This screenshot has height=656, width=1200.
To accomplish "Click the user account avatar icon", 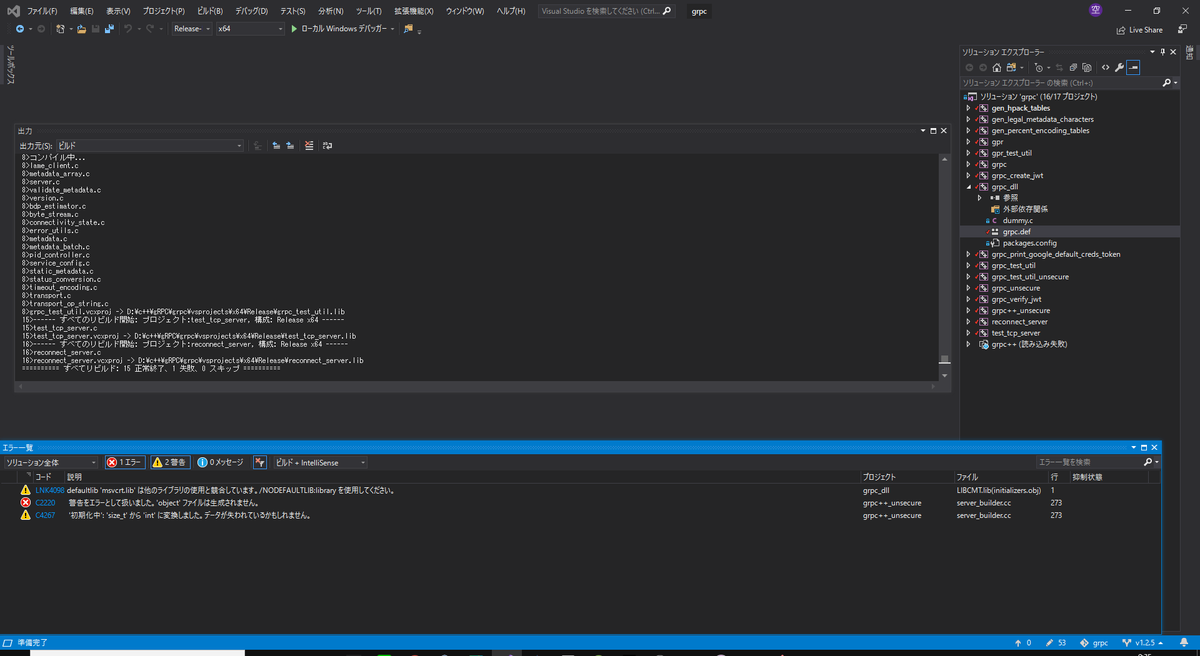I will [1094, 10].
